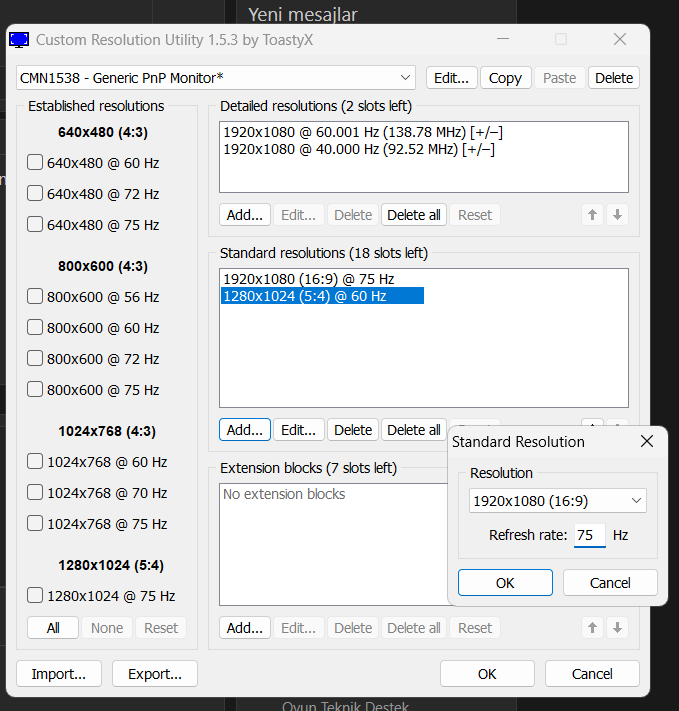Copy the monitor settings

[506, 78]
